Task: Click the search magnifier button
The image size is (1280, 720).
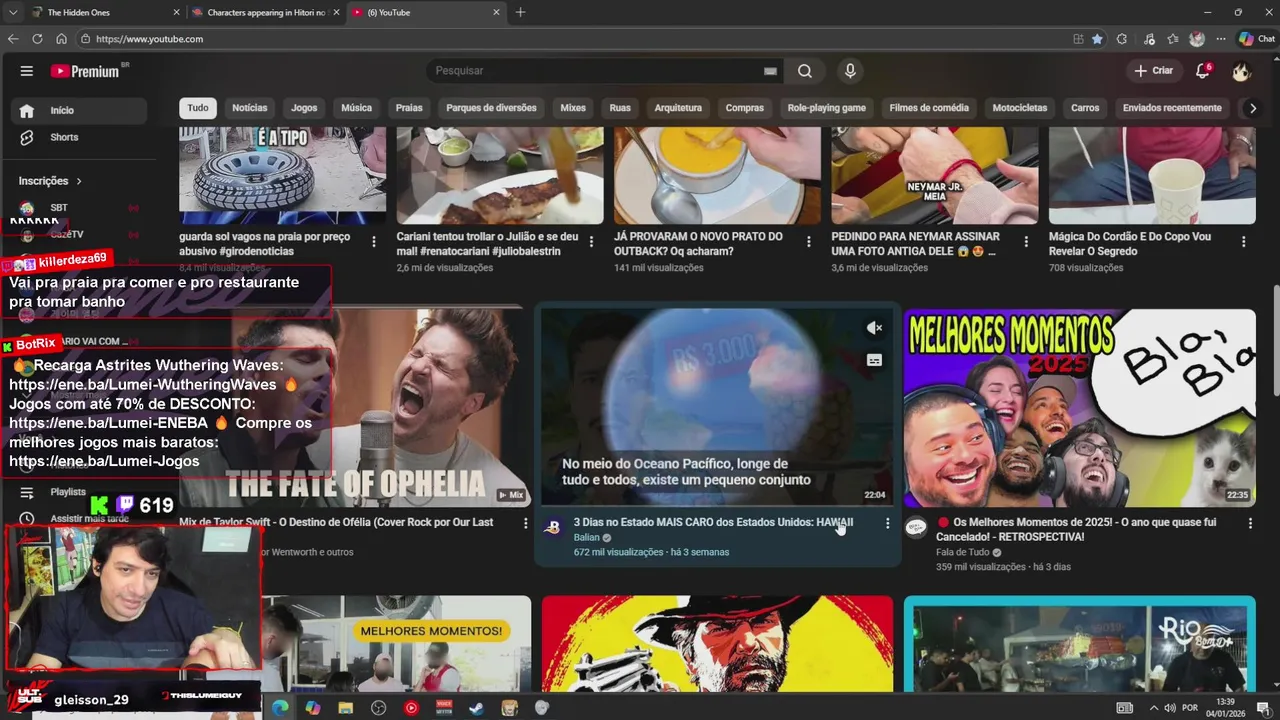Action: click(x=805, y=71)
